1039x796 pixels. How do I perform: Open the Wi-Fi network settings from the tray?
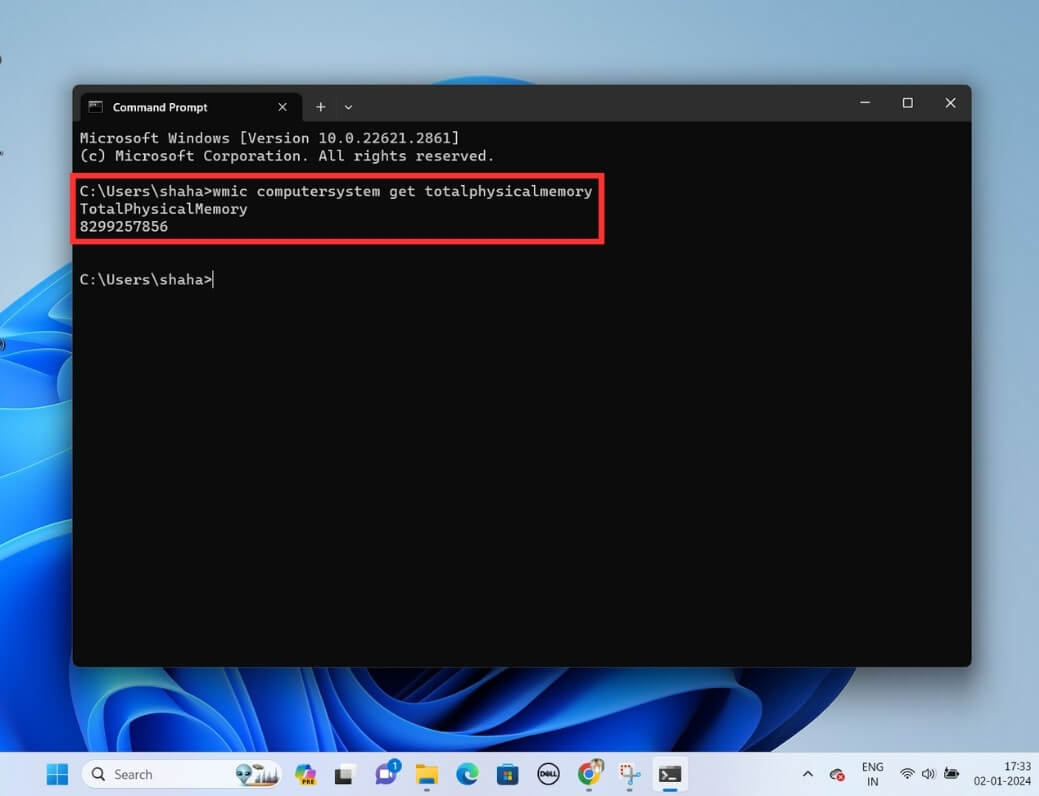(x=908, y=774)
